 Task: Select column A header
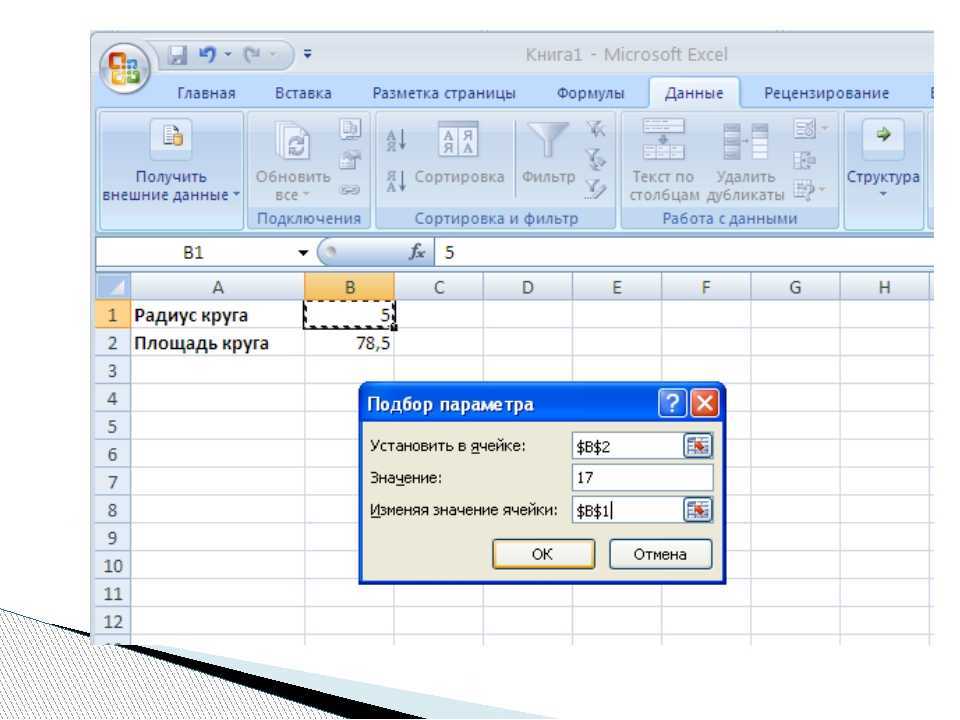click(x=217, y=287)
